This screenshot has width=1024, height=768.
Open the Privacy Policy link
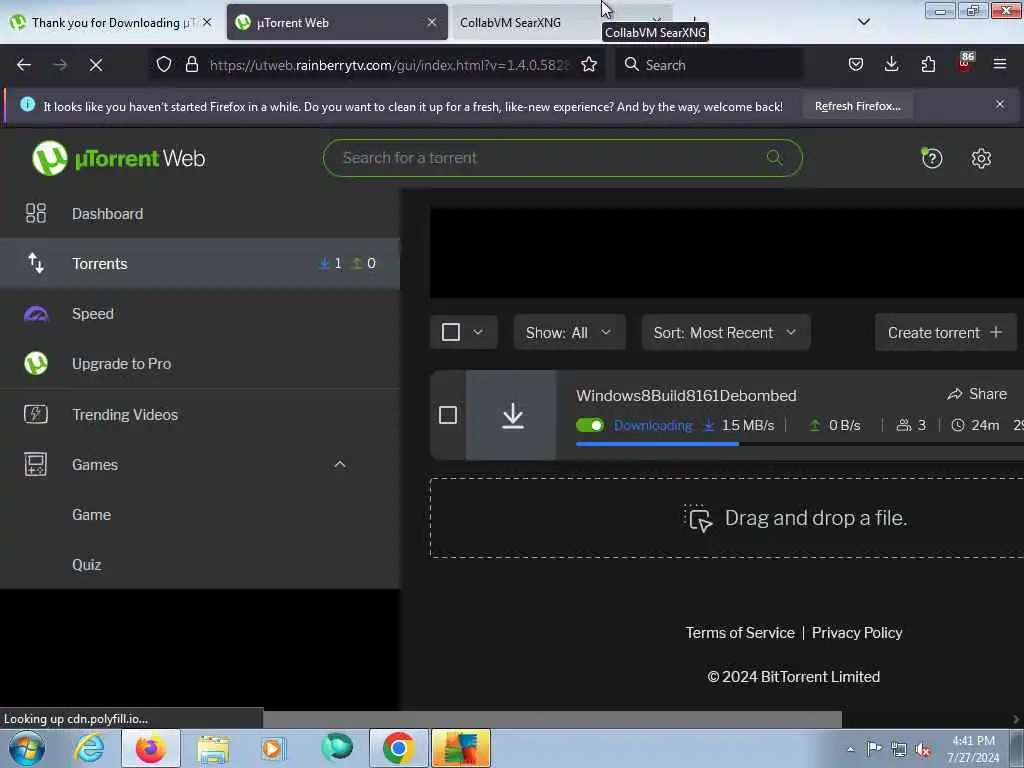(x=857, y=633)
